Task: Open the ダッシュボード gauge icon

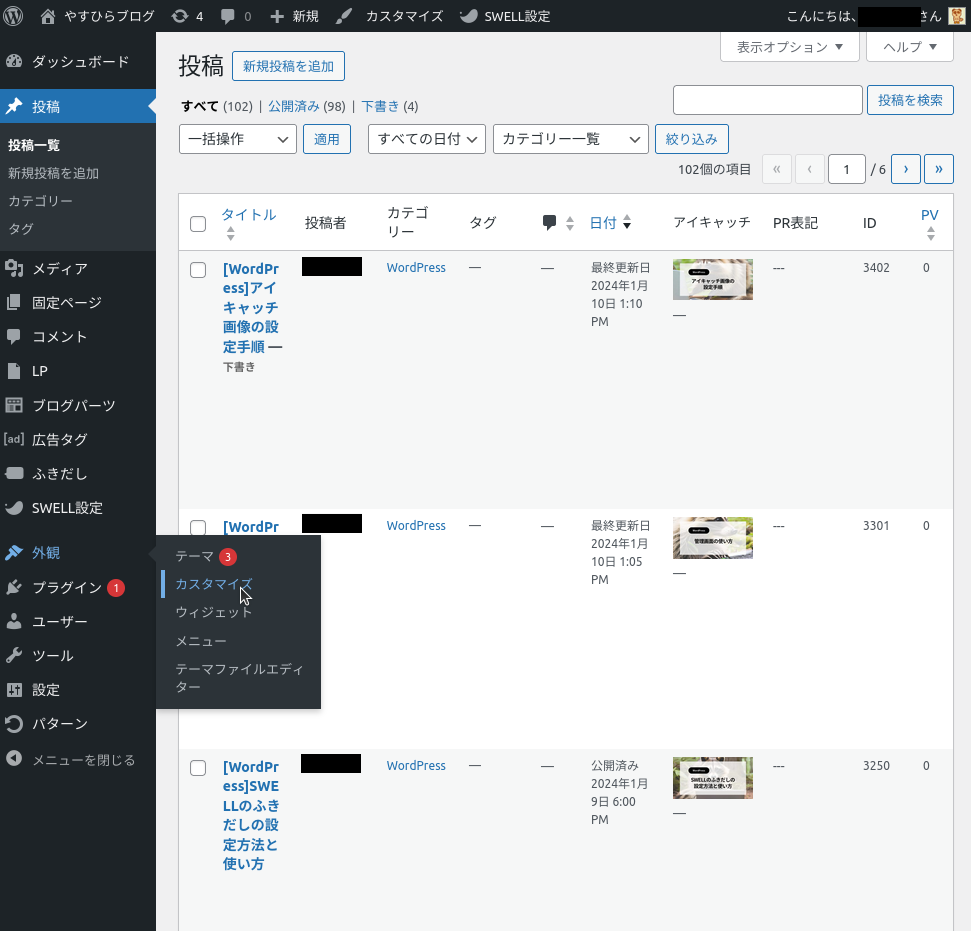Action: click(14, 61)
